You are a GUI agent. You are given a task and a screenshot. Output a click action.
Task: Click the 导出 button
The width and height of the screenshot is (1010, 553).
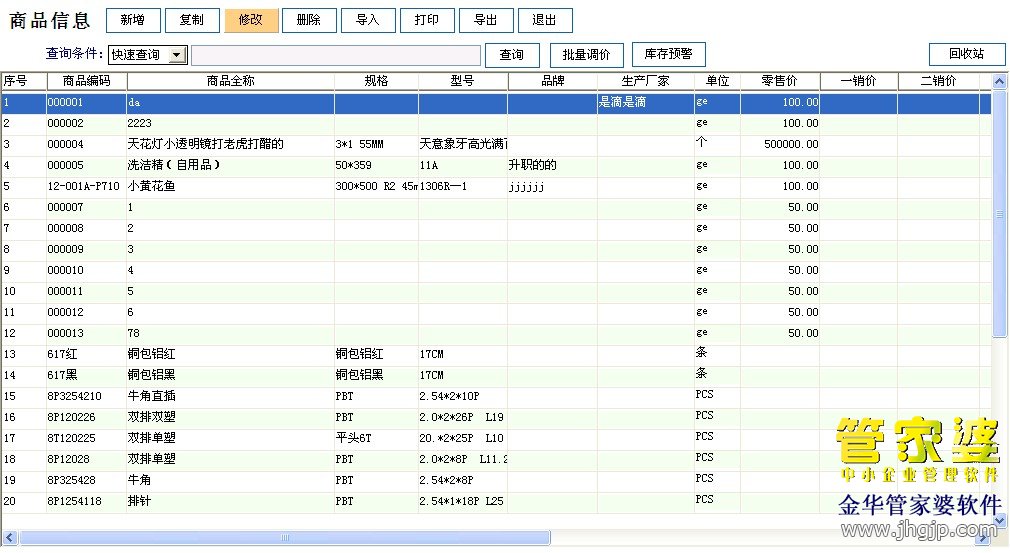486,21
